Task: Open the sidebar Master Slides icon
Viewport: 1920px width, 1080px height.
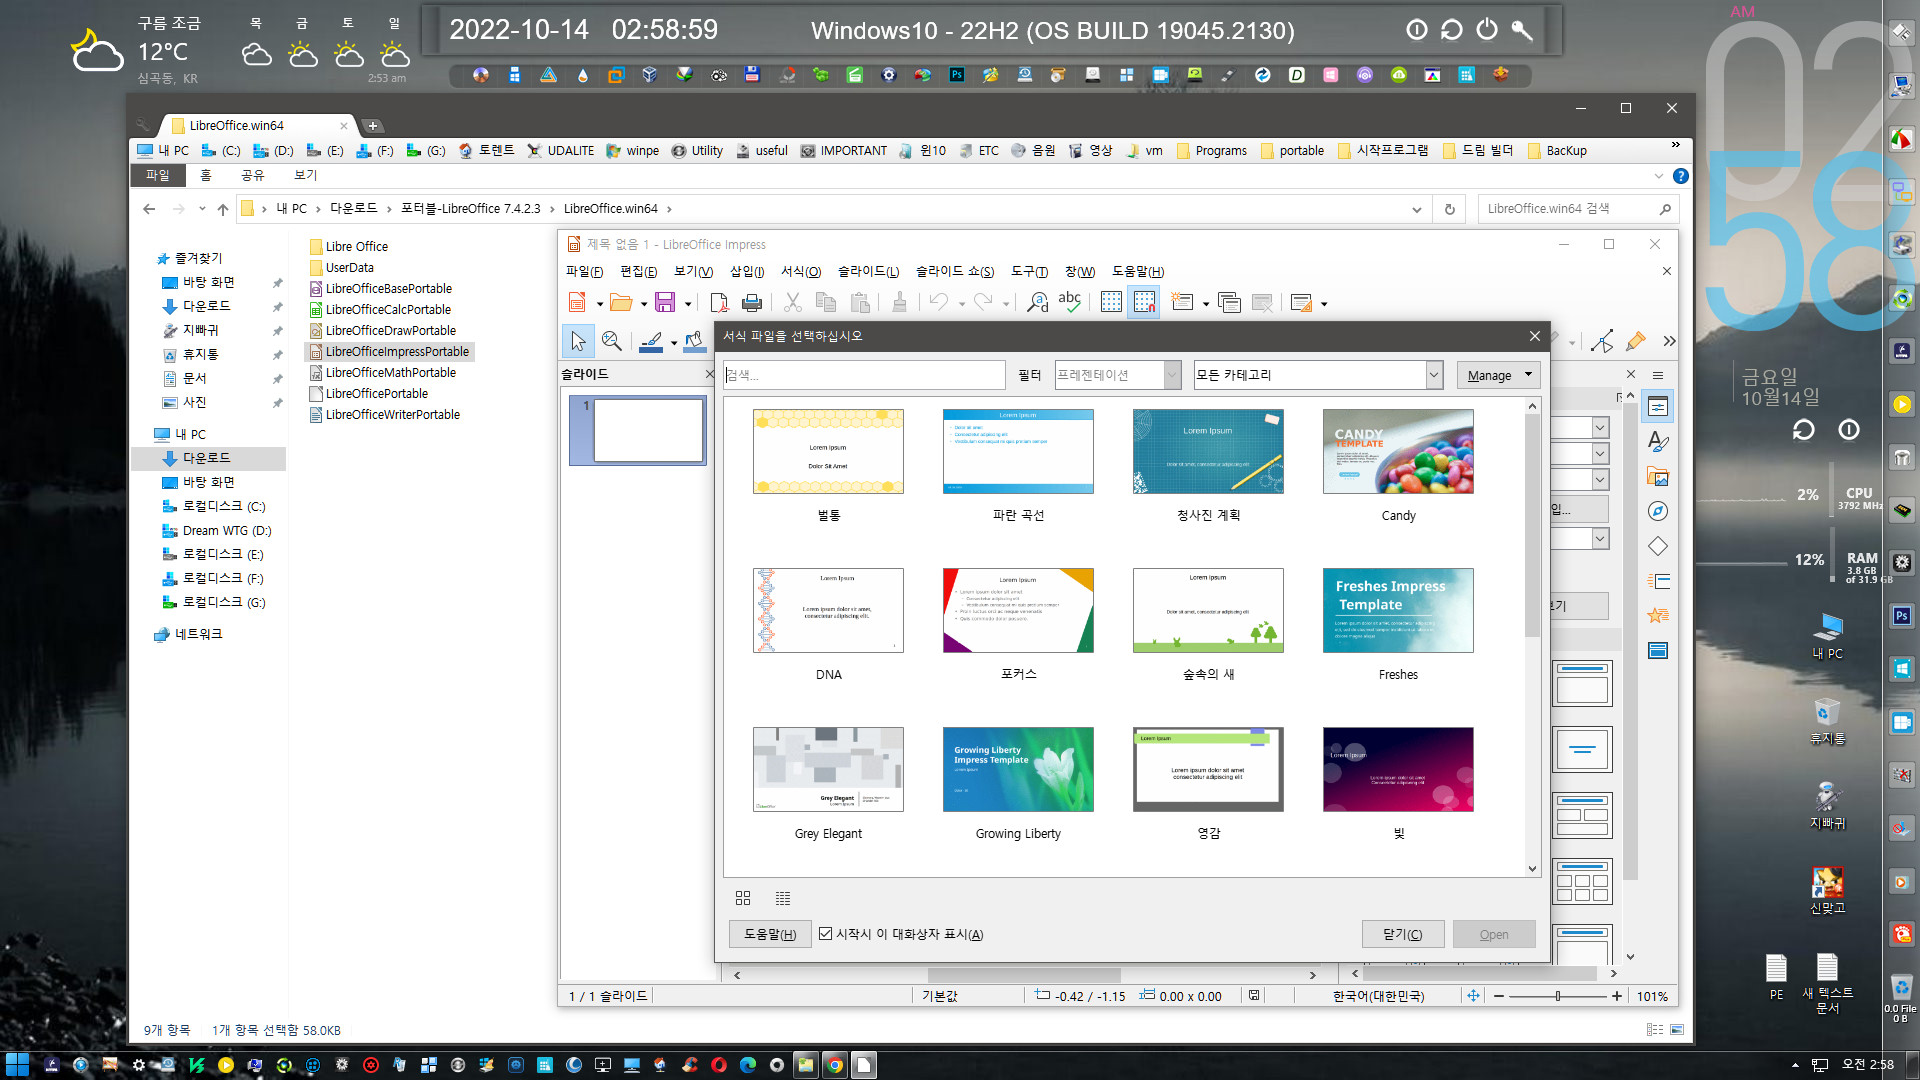Action: [1658, 651]
